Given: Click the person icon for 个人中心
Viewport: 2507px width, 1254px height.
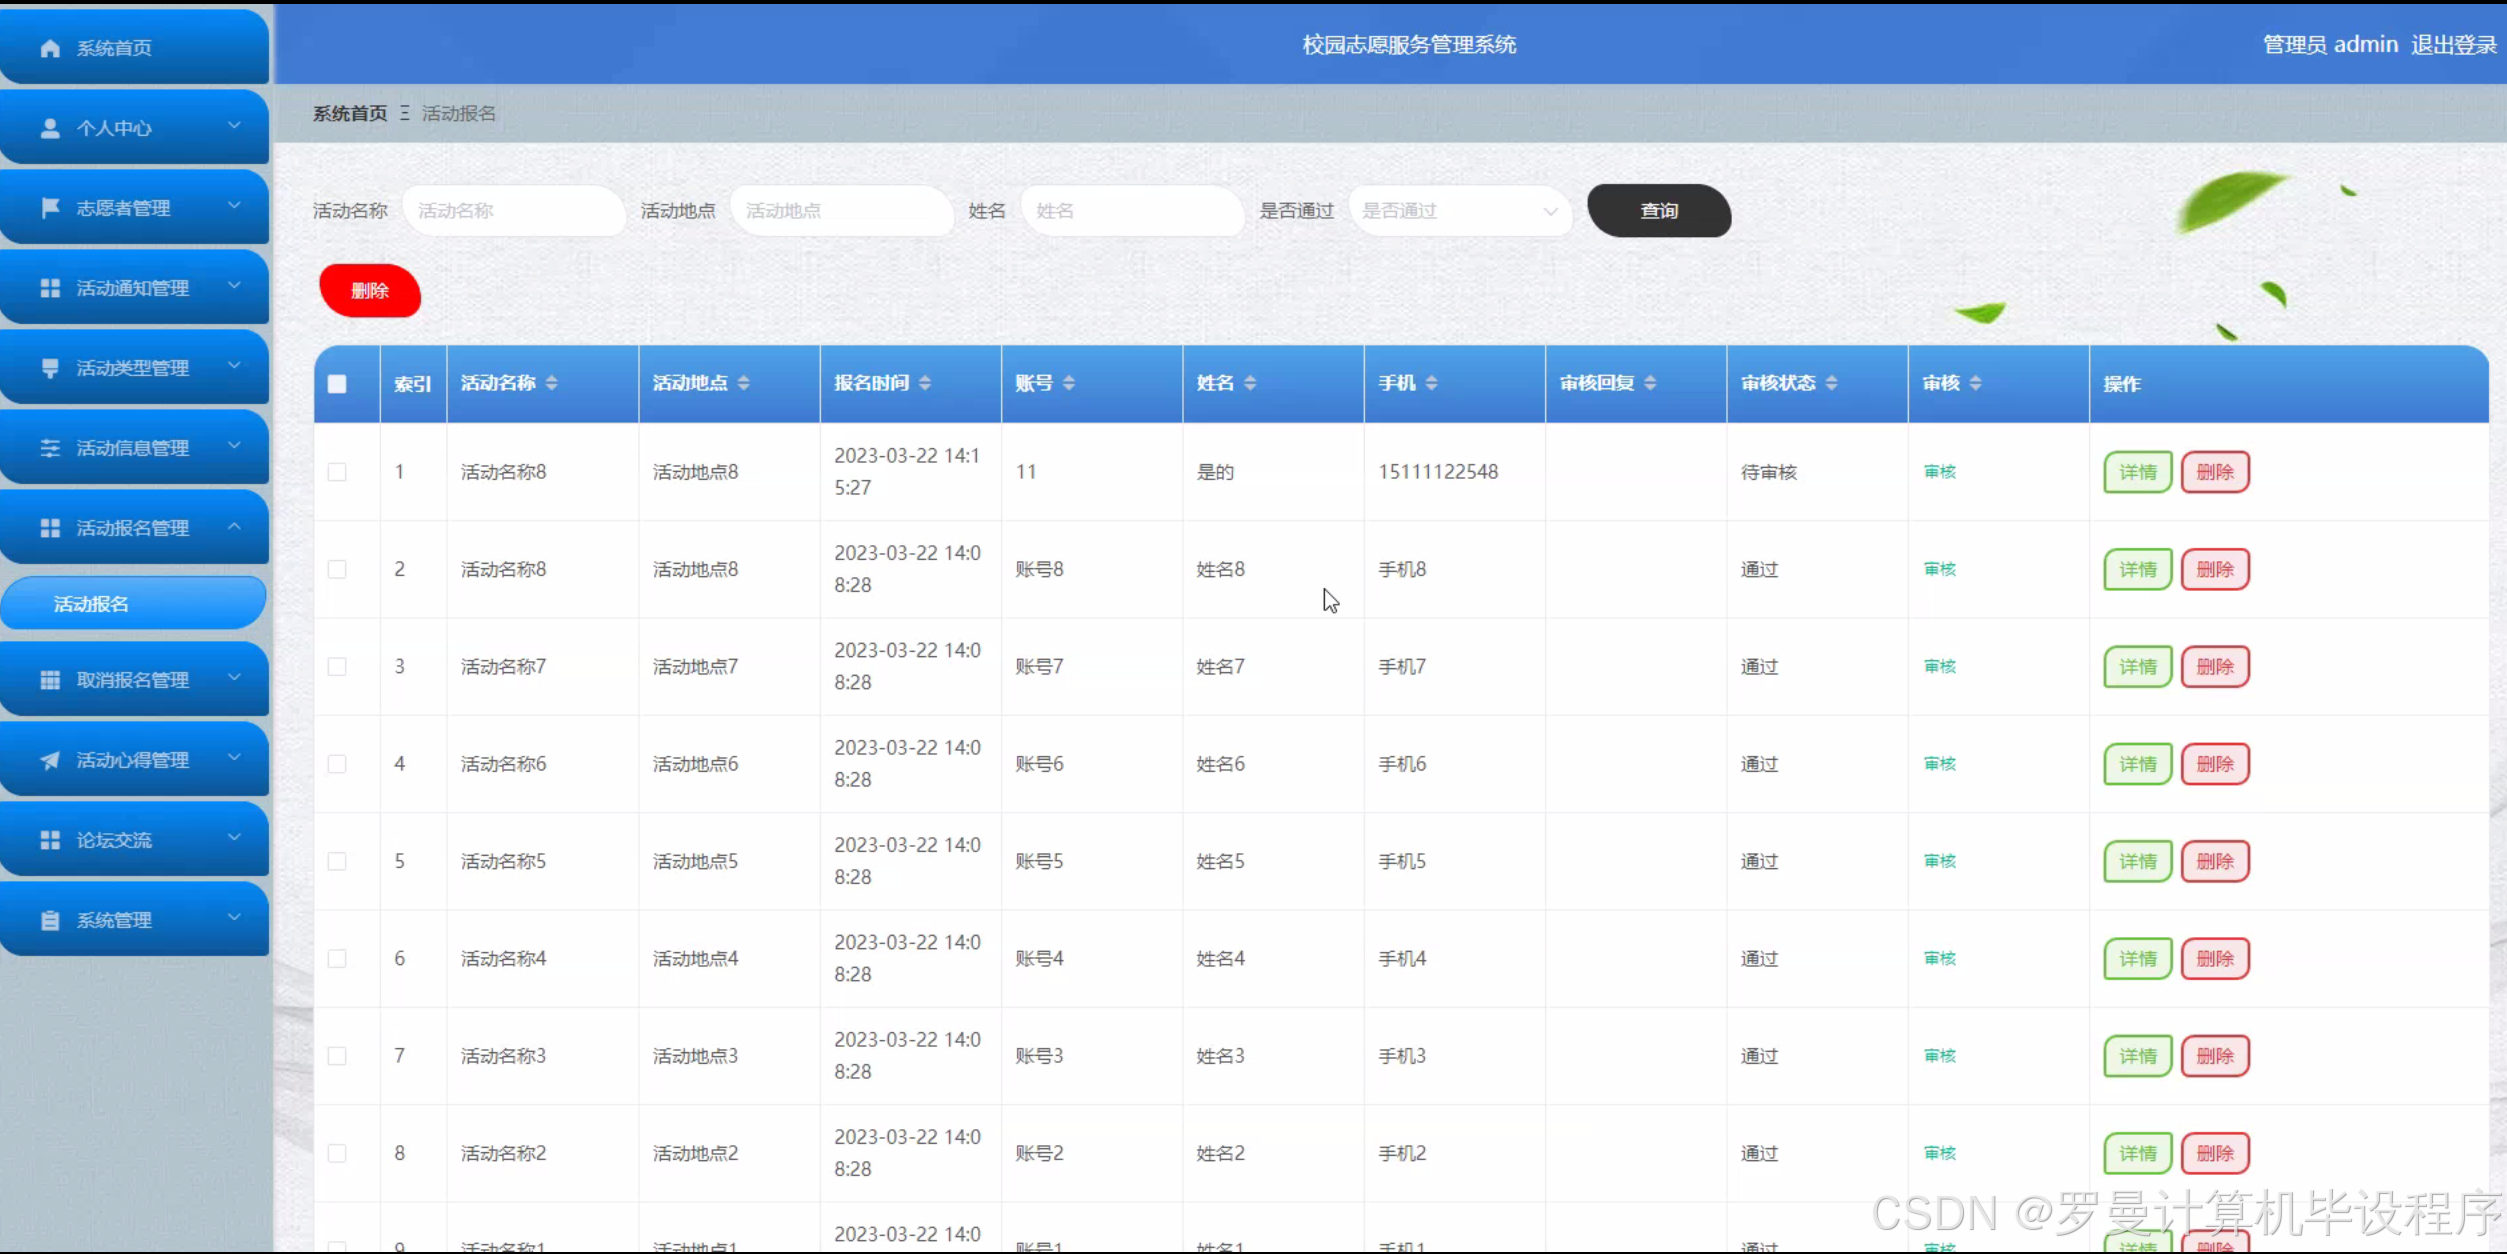Looking at the screenshot, I should (x=50, y=128).
